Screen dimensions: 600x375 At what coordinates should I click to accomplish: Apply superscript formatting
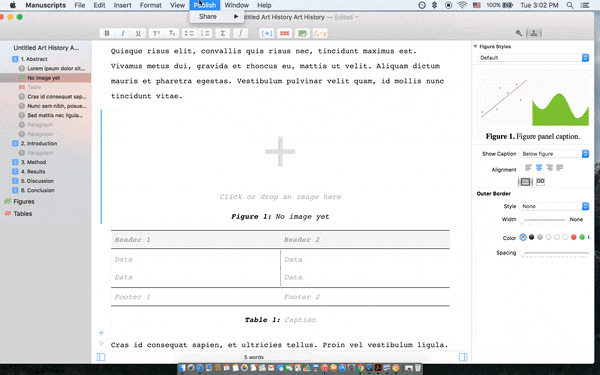click(x=157, y=33)
